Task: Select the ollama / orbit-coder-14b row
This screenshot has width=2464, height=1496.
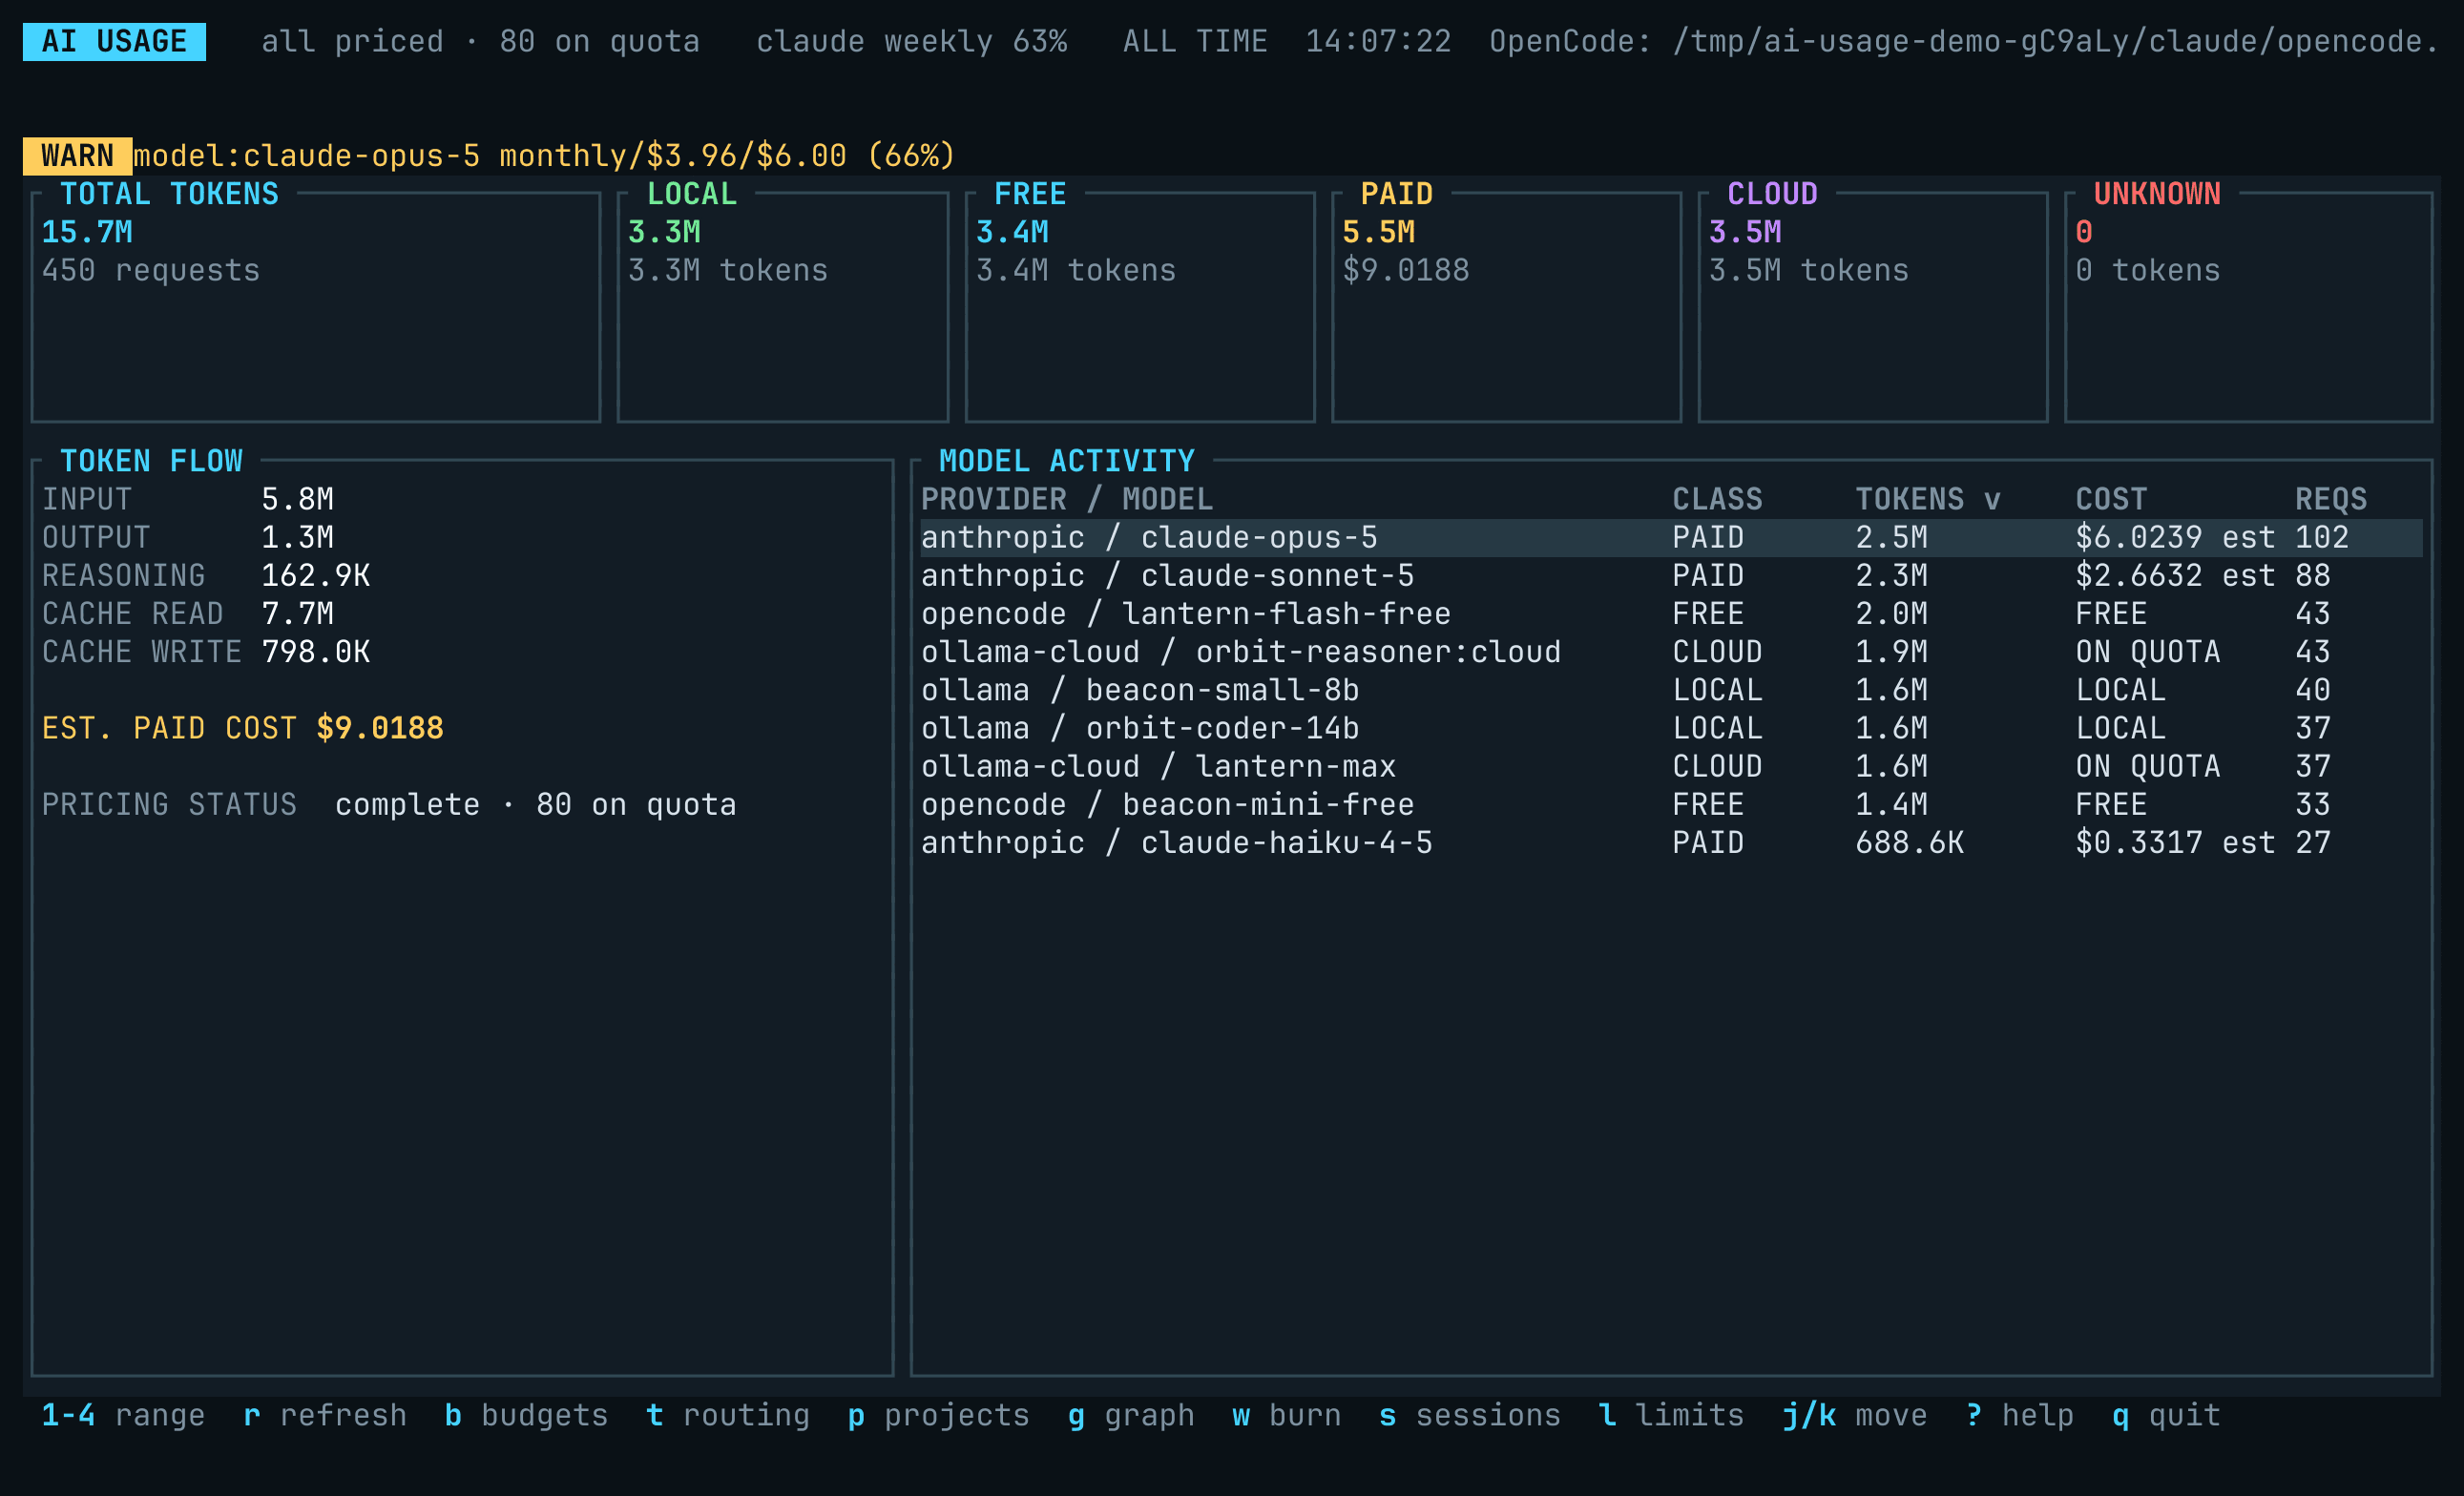Action: pyautogui.click(x=1671, y=728)
